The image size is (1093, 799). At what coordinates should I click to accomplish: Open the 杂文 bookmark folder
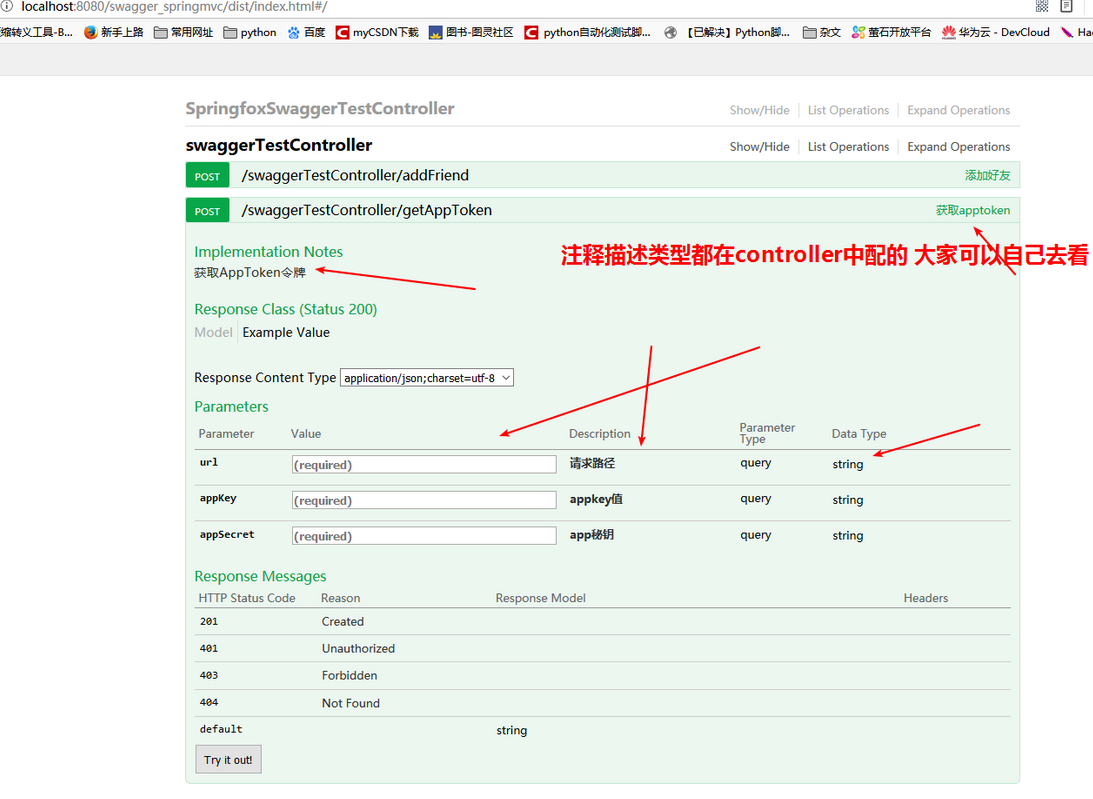(822, 32)
